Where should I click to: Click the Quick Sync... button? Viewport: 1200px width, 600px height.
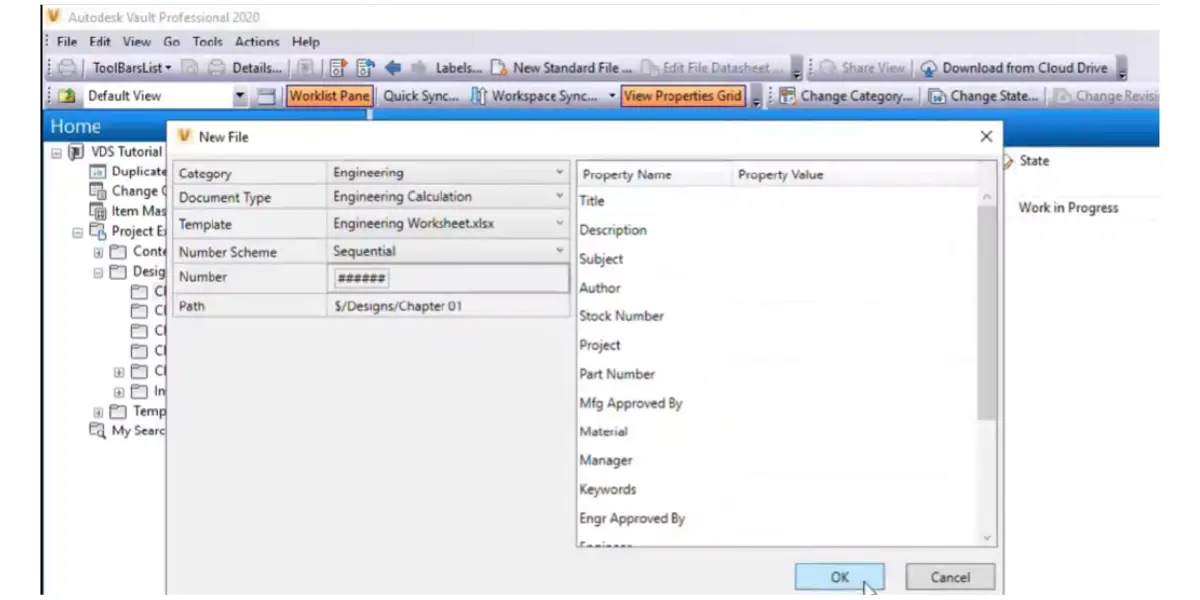[421, 96]
